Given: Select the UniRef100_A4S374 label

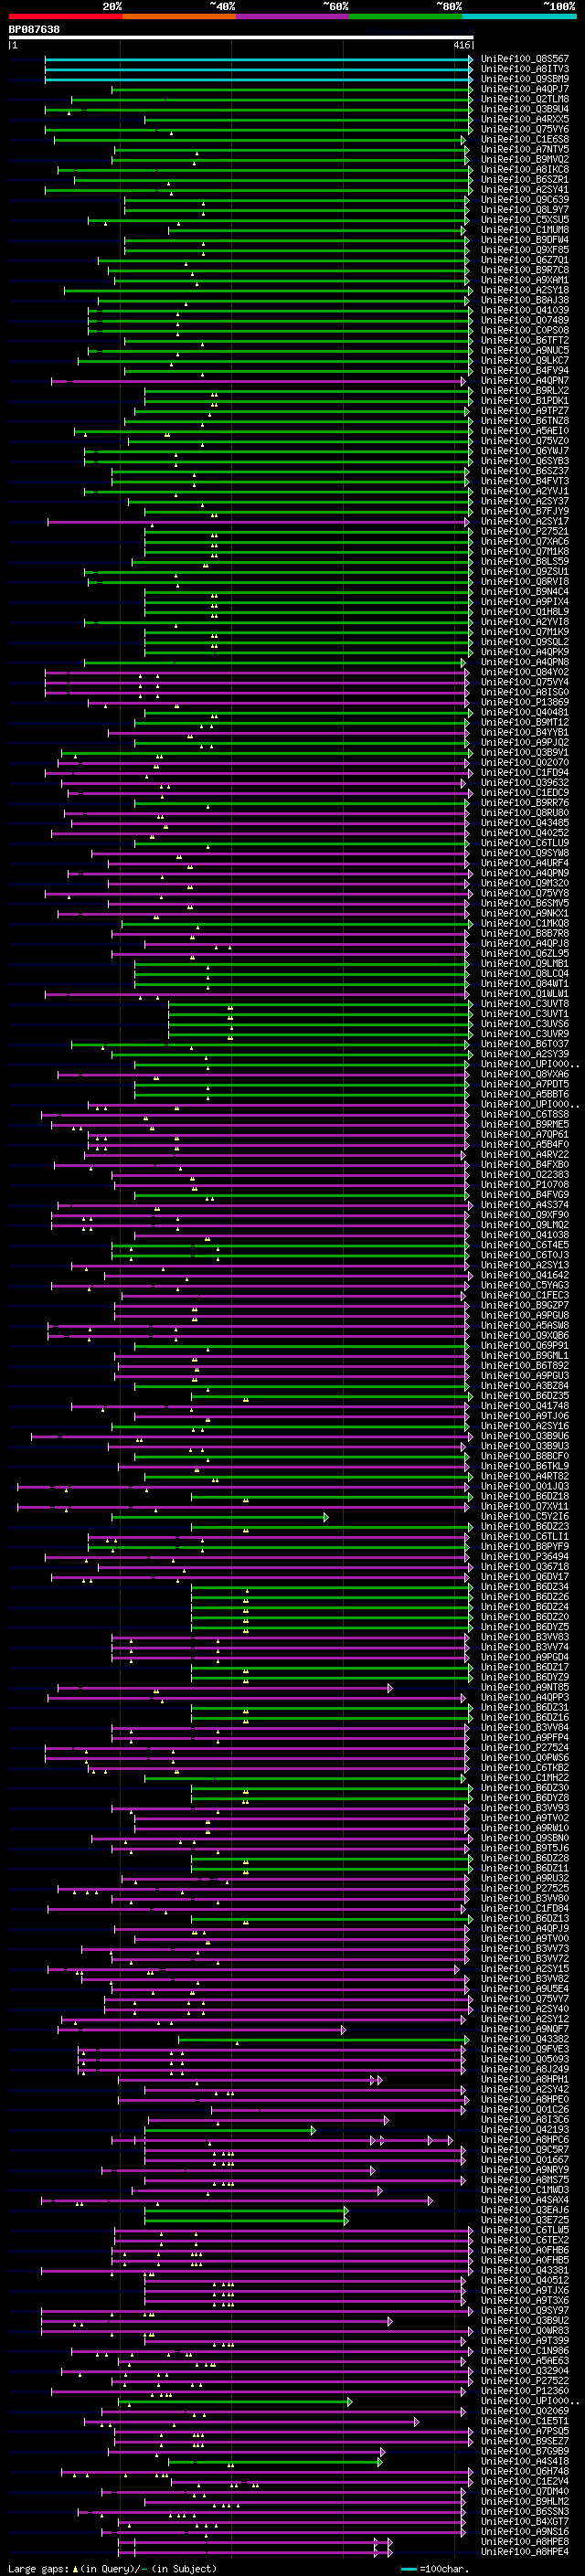Looking at the screenshot, I should coord(525,1205).
